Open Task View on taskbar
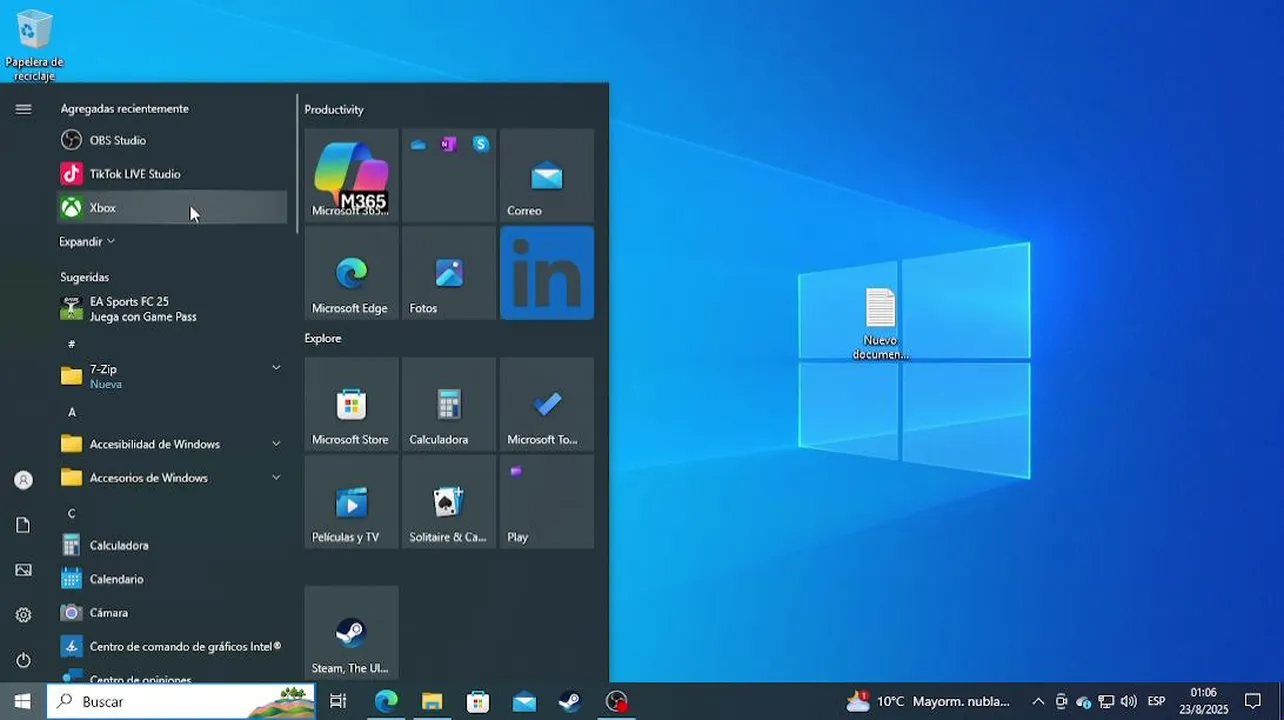1284x720 pixels. (x=338, y=702)
